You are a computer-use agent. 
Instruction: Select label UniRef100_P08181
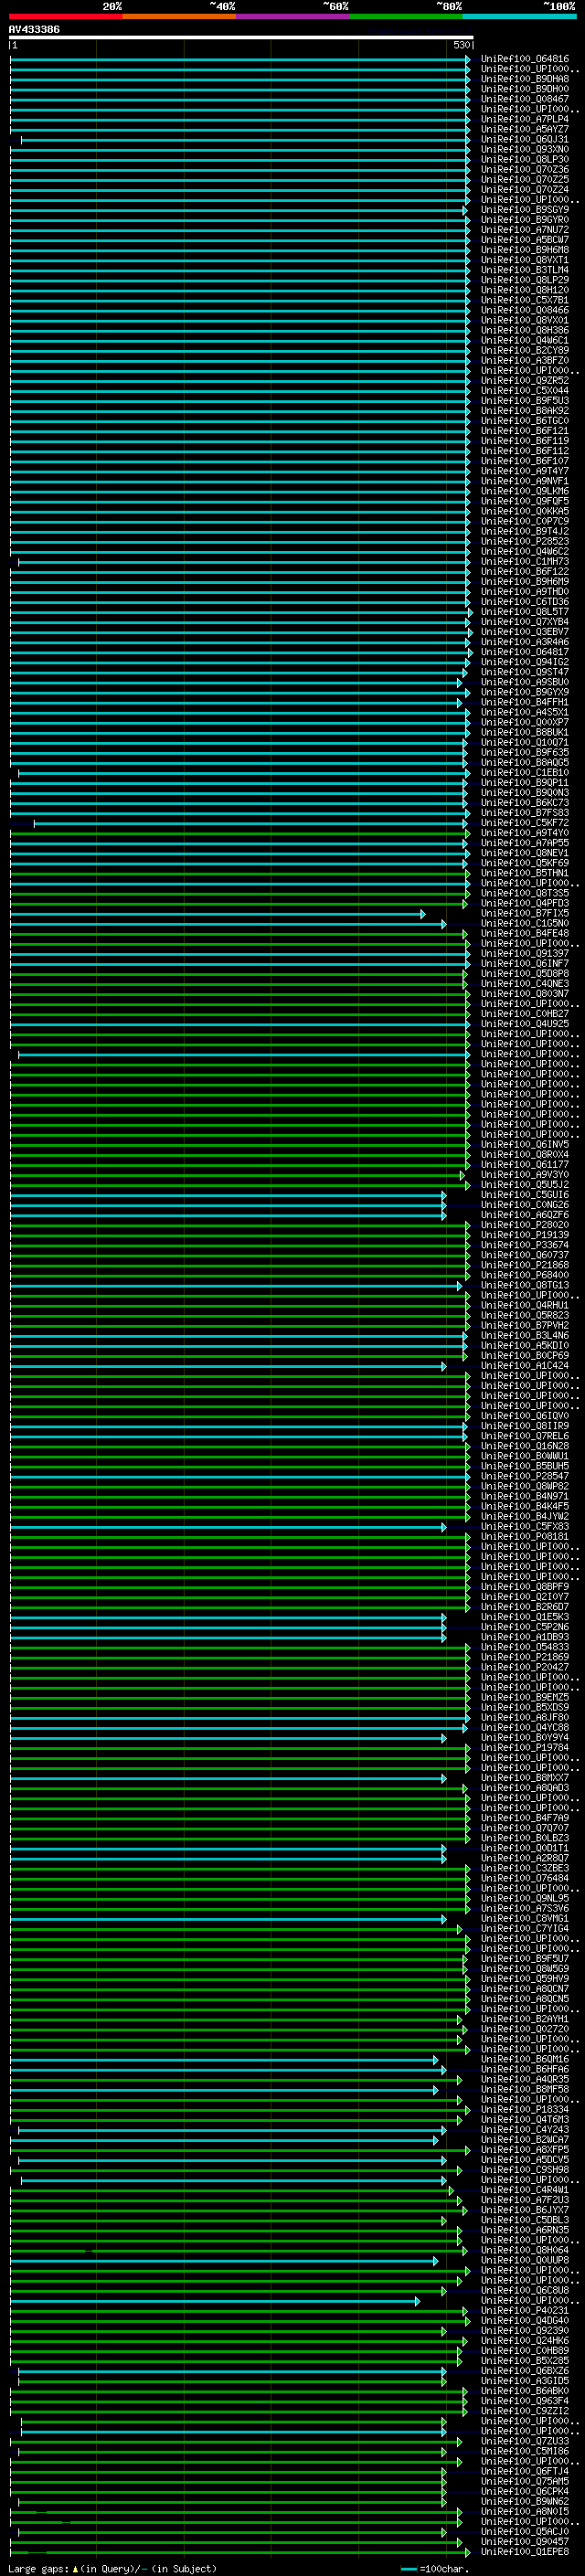tap(525, 1536)
